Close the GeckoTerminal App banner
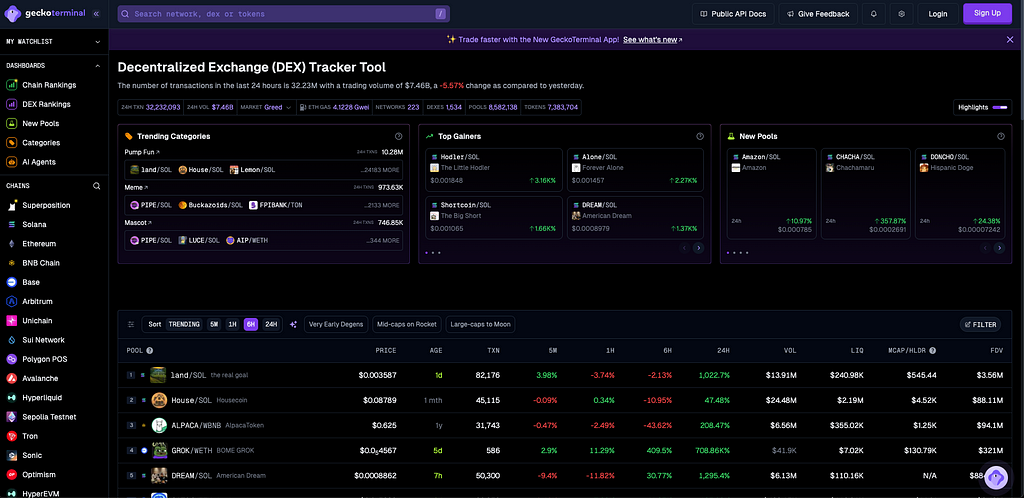The image size is (1024, 498). [x=1010, y=39]
